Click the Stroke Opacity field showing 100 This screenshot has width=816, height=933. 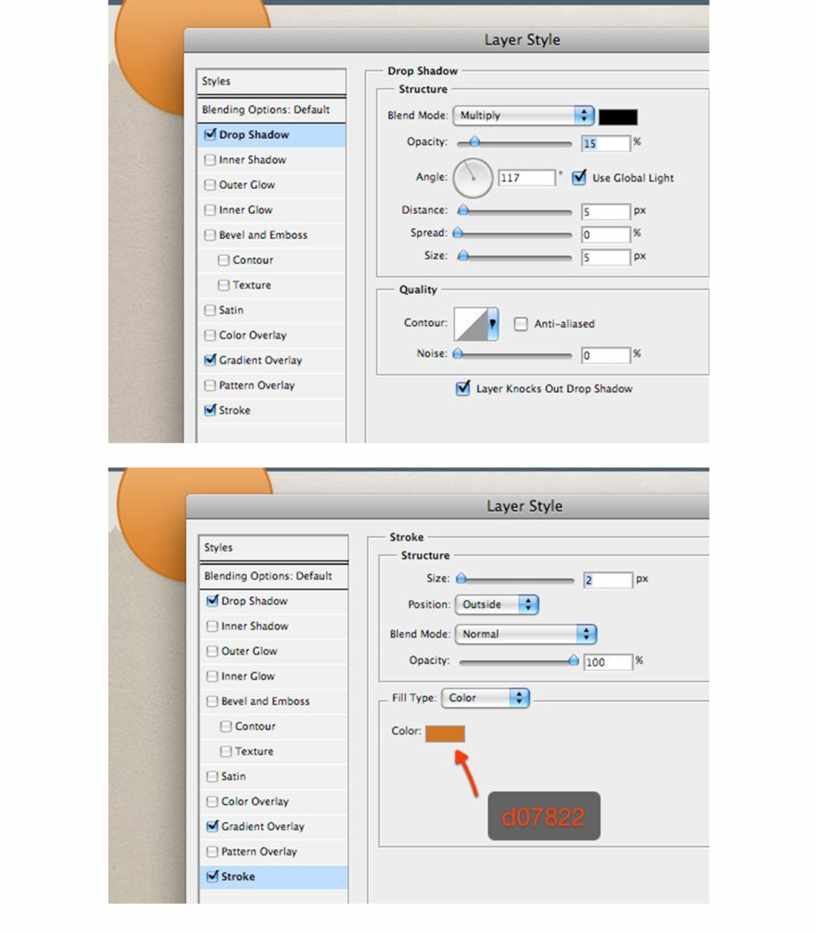[608, 662]
